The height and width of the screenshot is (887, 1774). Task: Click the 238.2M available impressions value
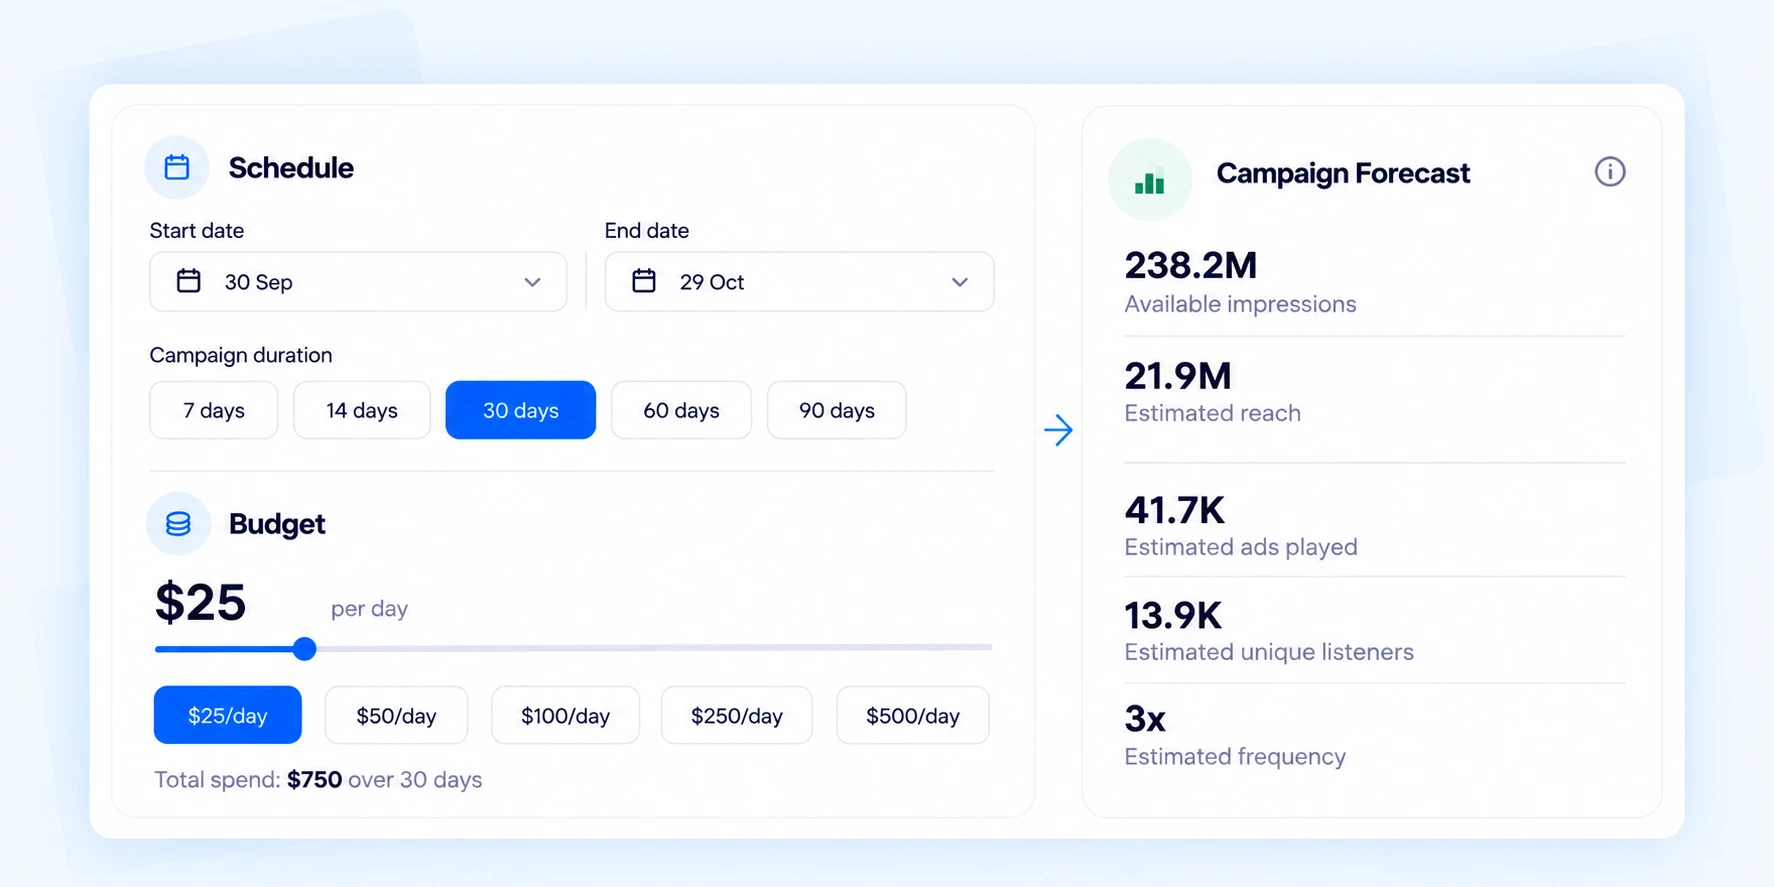click(x=1190, y=265)
